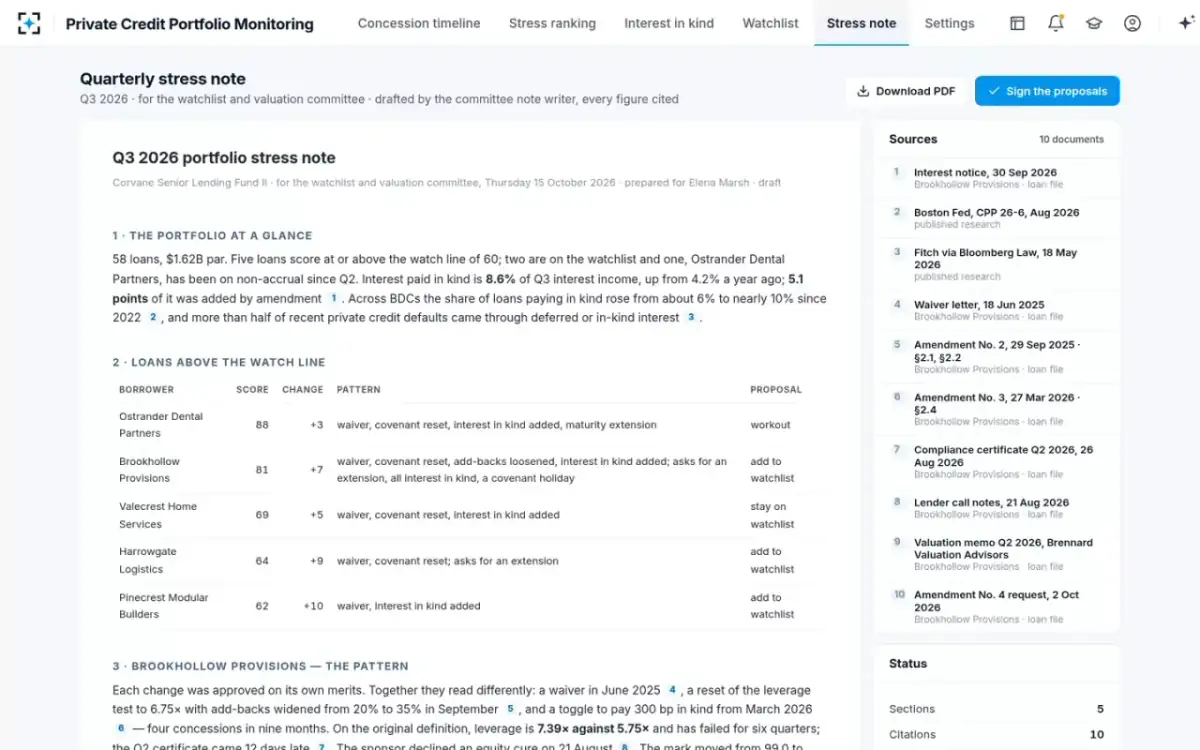Go to Interest in kind tab
The image size is (1200, 750).
point(669,23)
